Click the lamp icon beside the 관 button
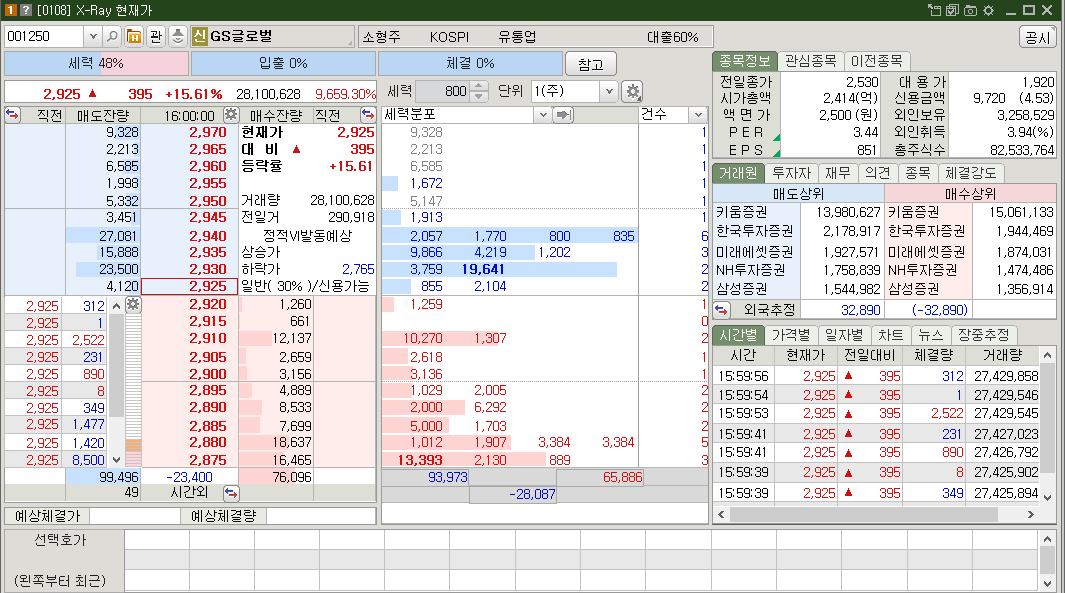 point(178,36)
